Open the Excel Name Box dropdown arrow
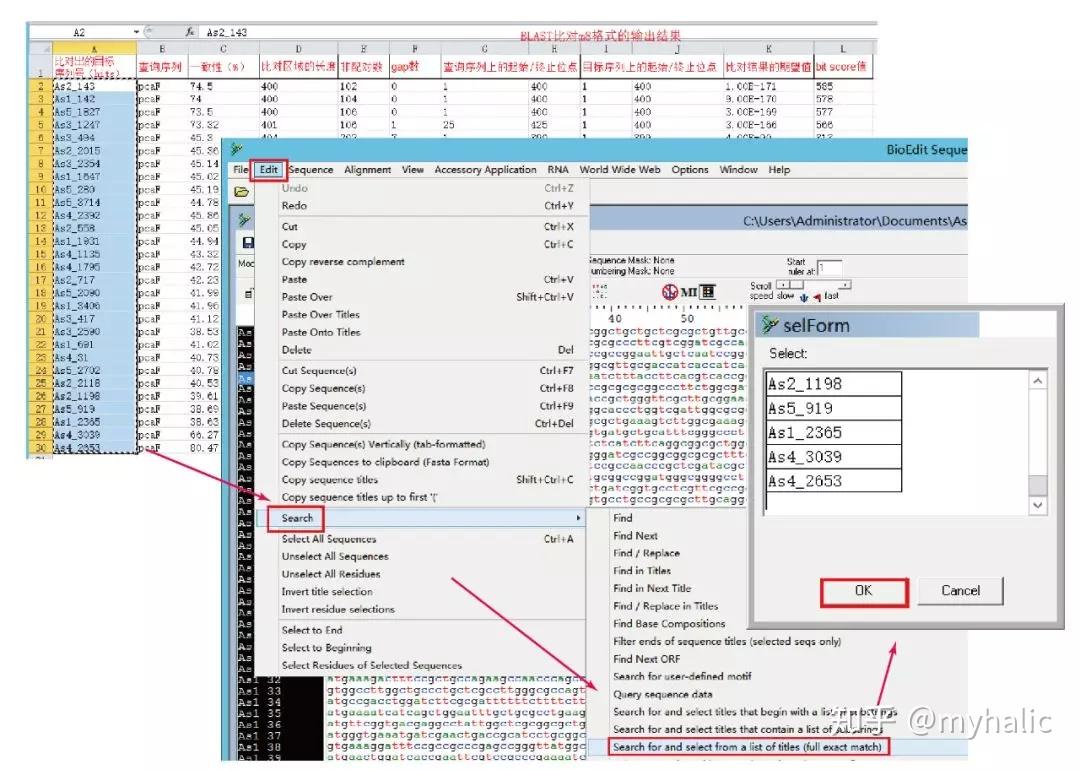 (x=136, y=32)
